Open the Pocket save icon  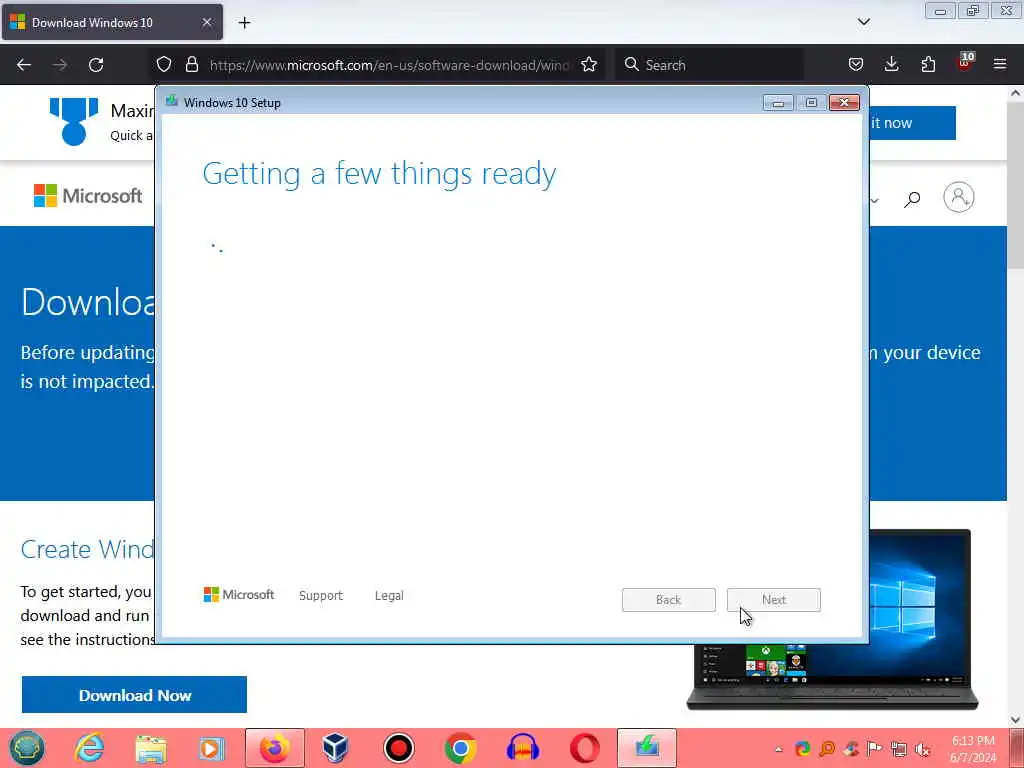tap(856, 64)
